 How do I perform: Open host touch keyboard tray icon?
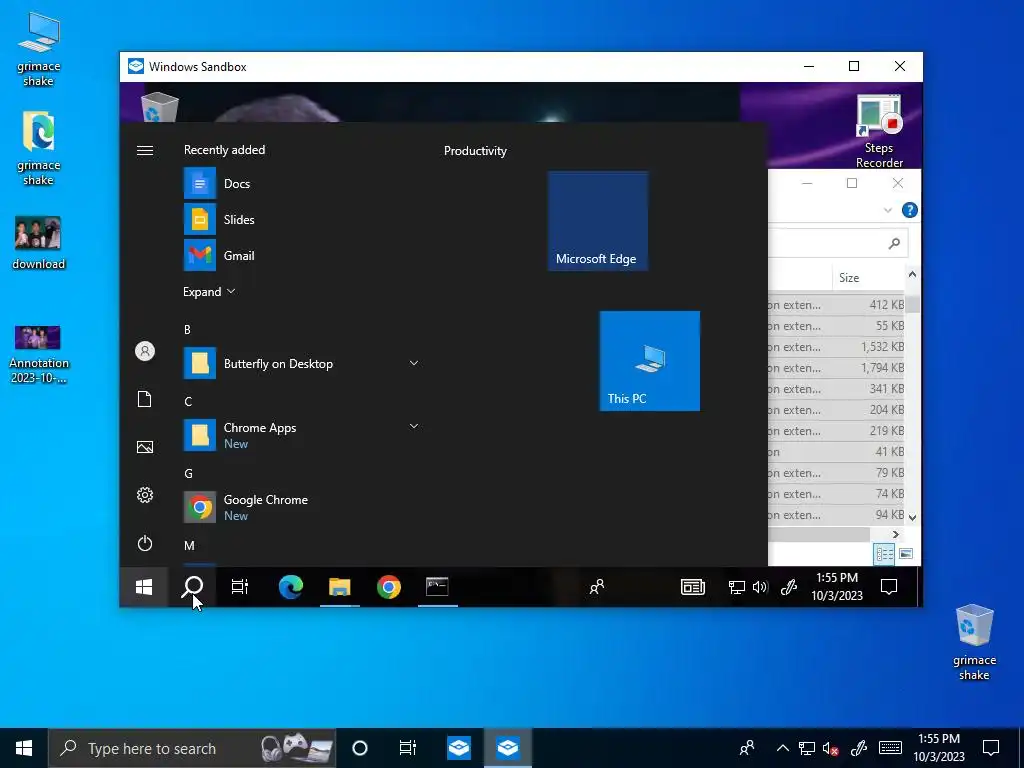click(x=890, y=748)
